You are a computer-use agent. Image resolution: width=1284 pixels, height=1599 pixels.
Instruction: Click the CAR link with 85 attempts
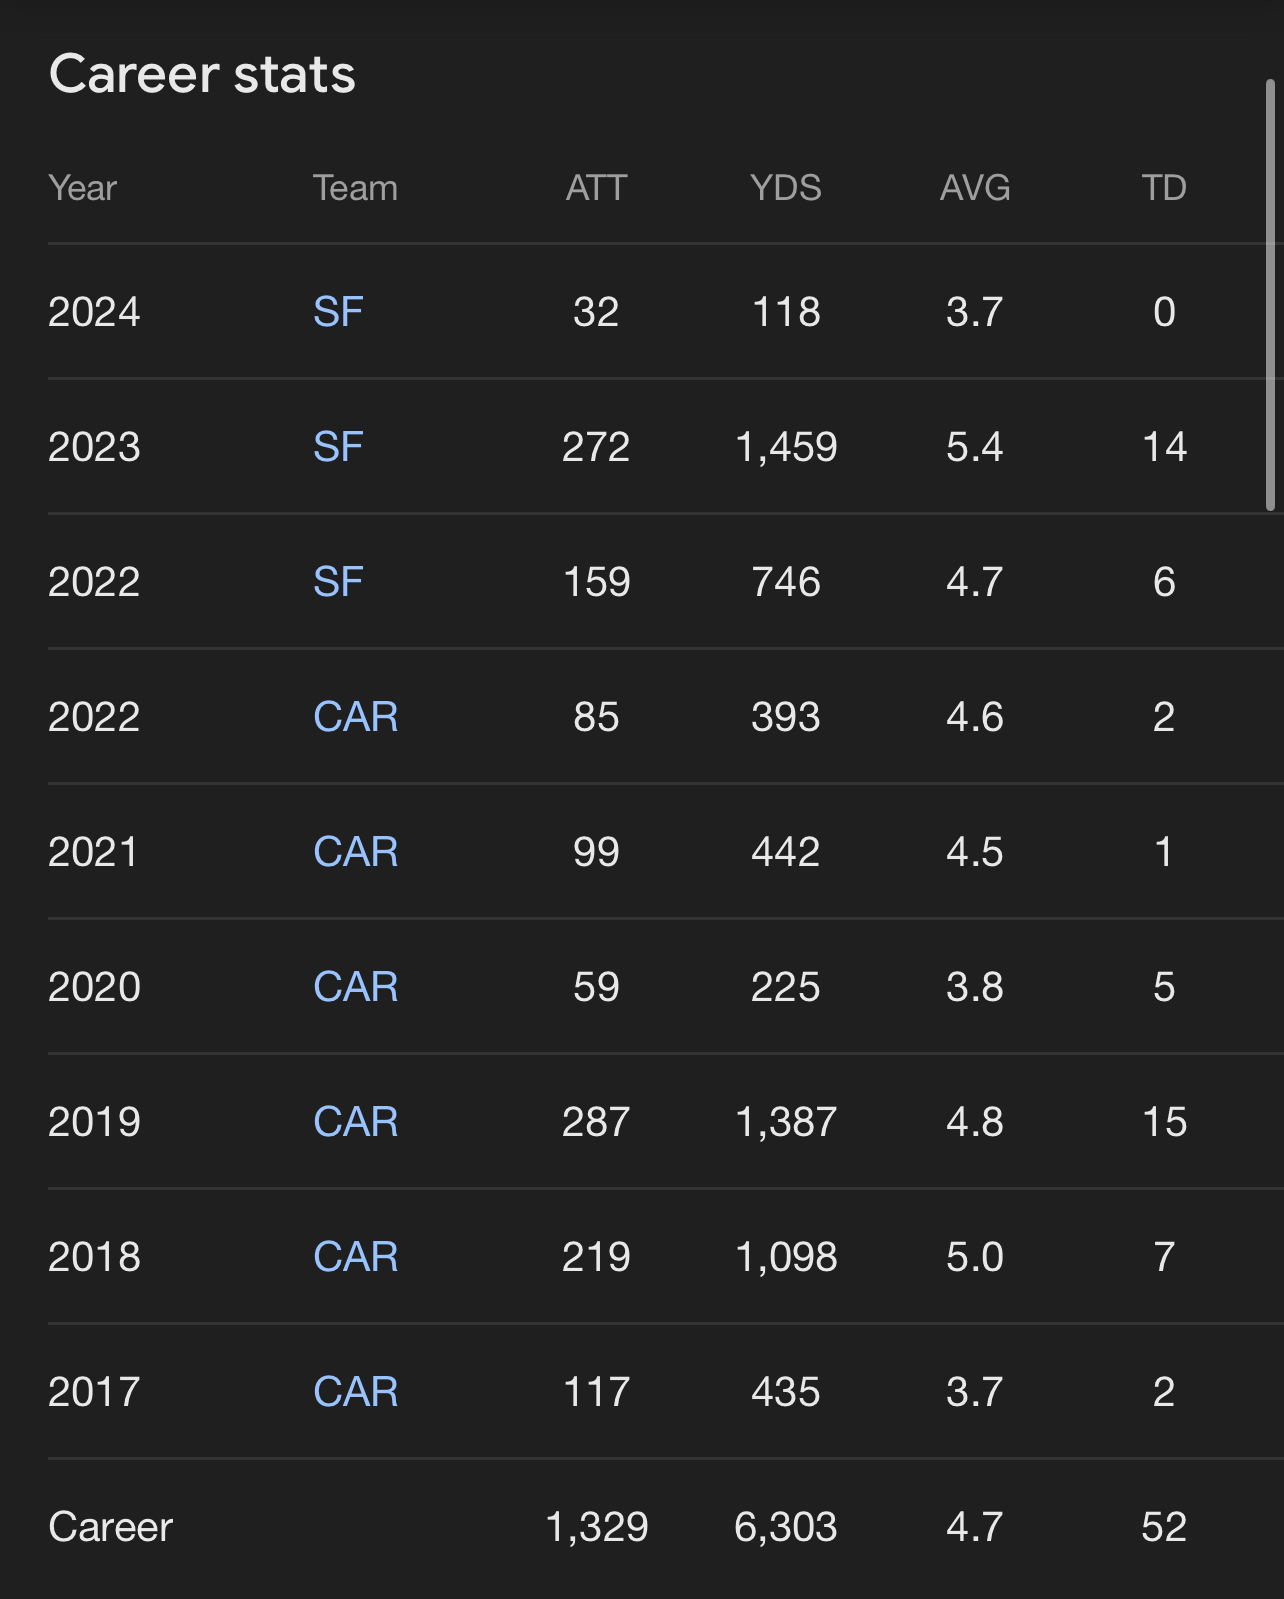point(355,717)
